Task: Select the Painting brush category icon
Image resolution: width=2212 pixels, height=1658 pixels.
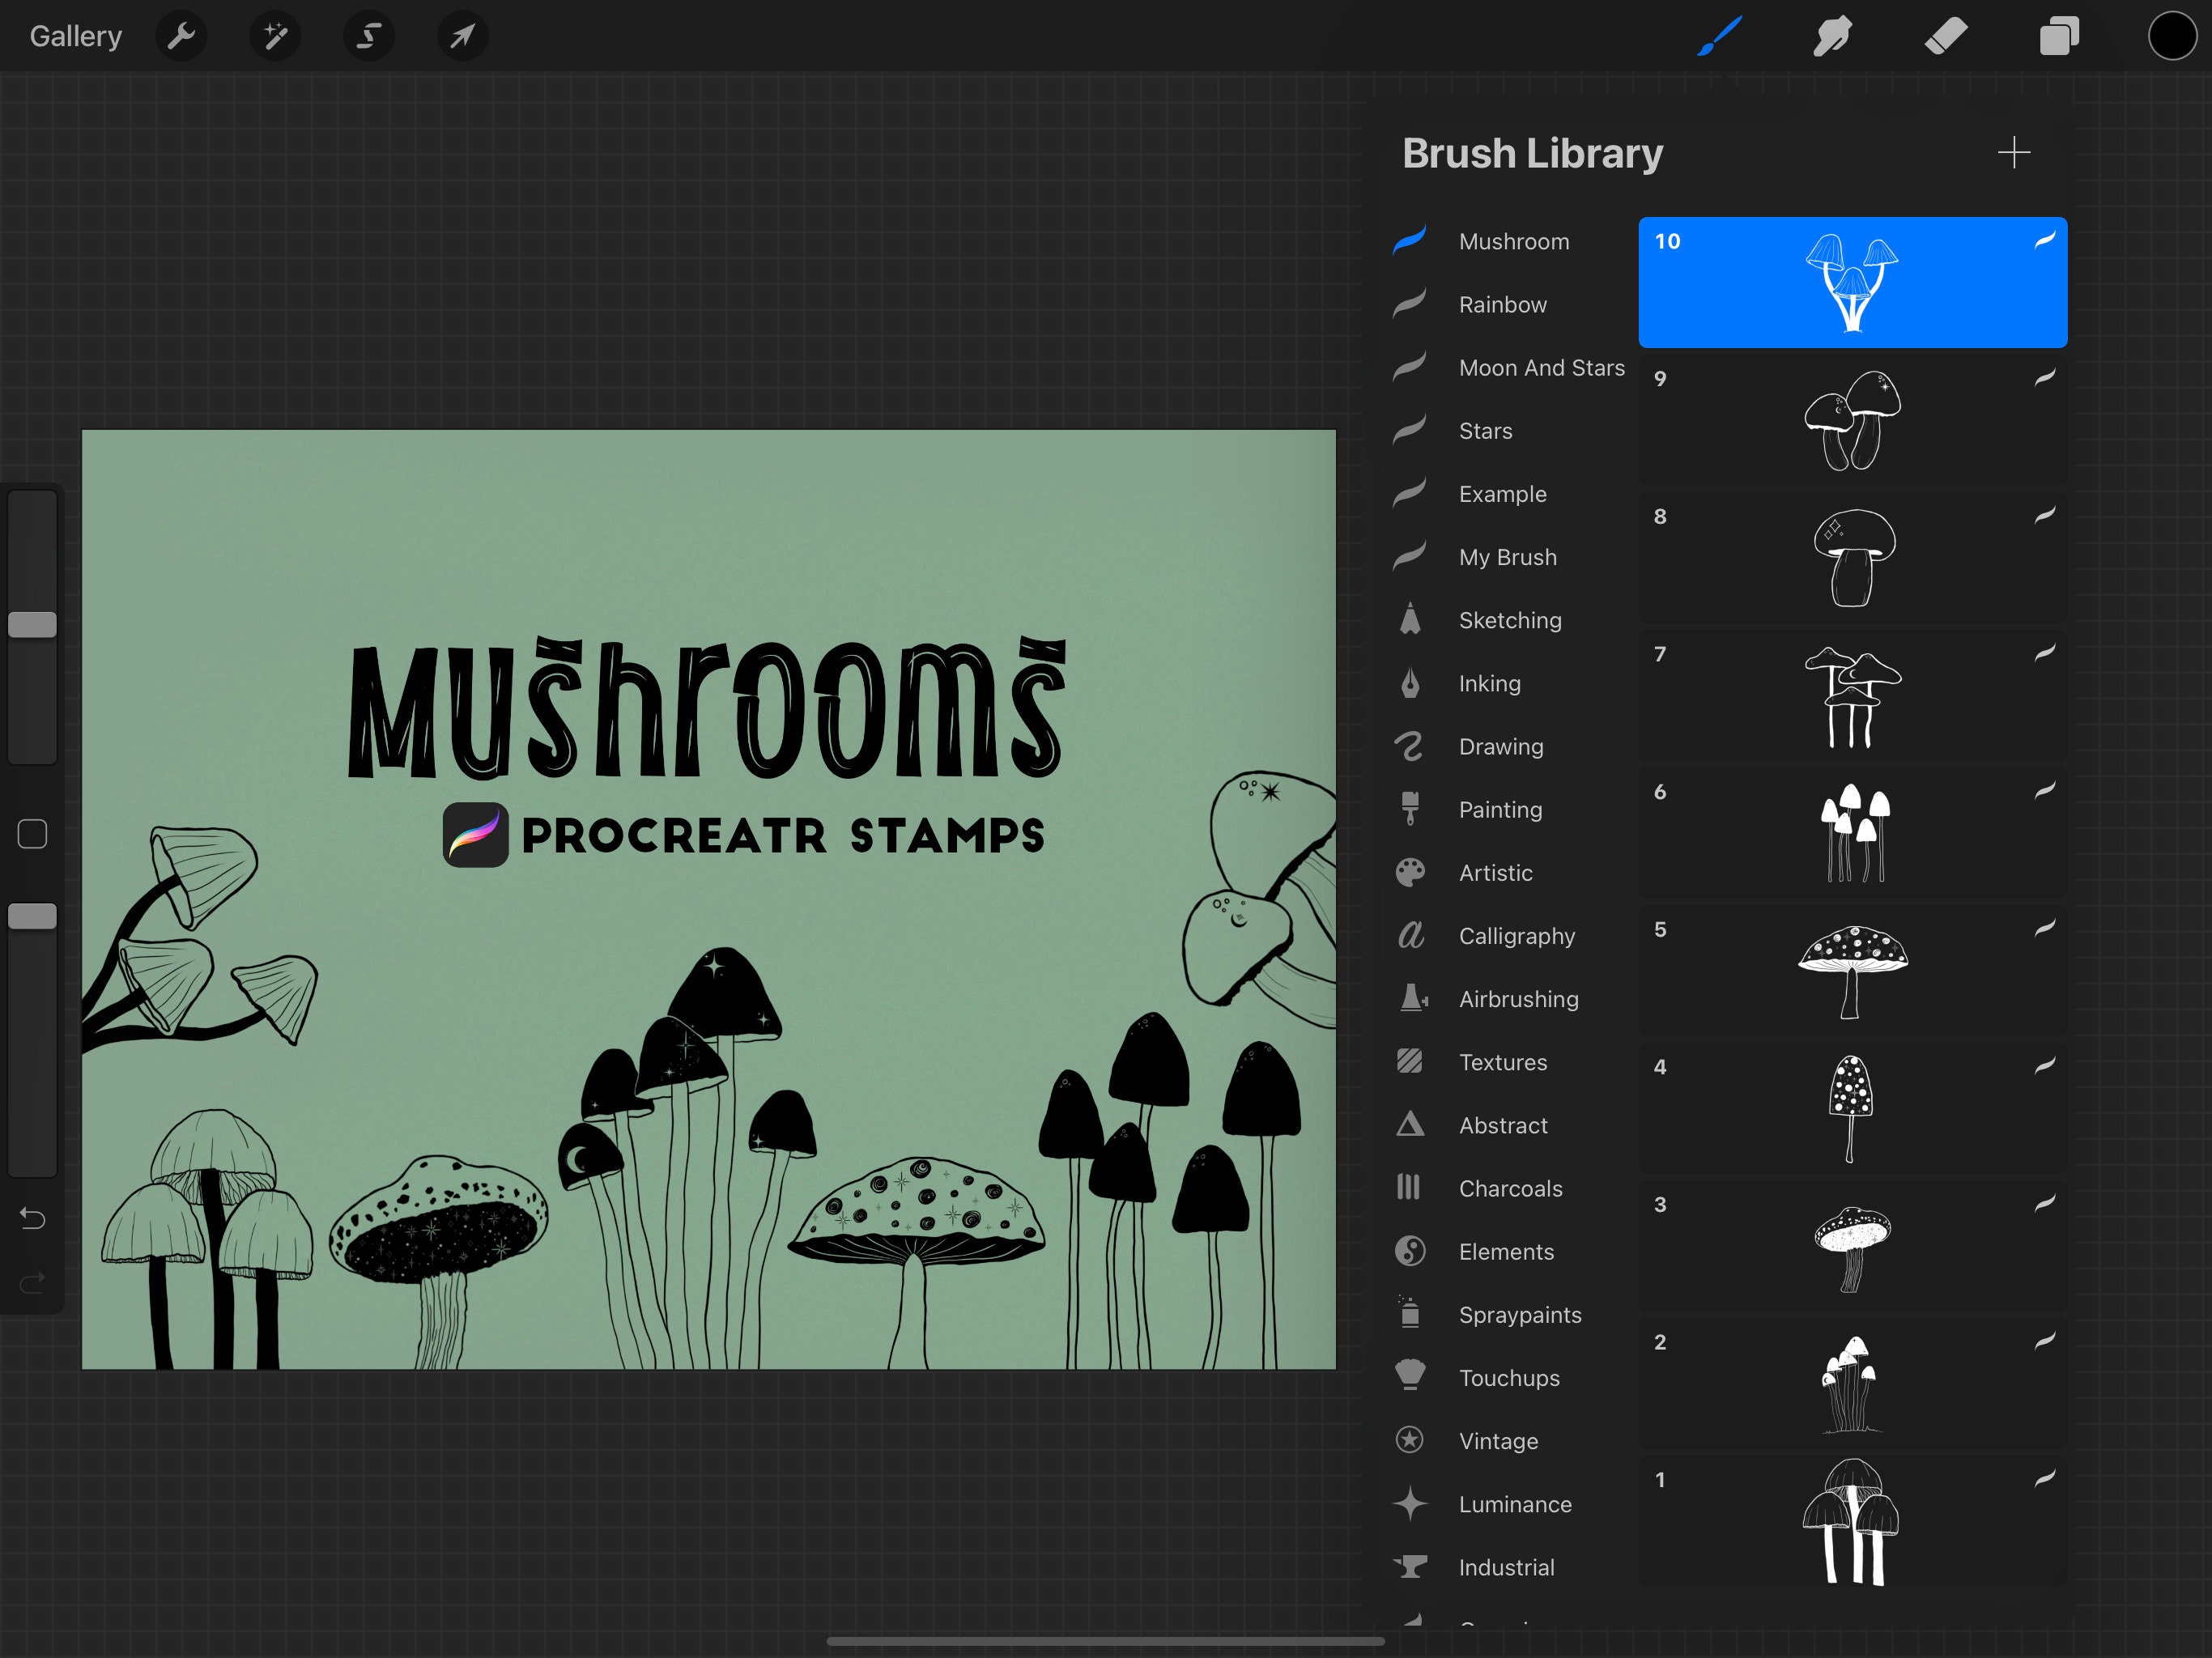Action: pyautogui.click(x=1410, y=809)
